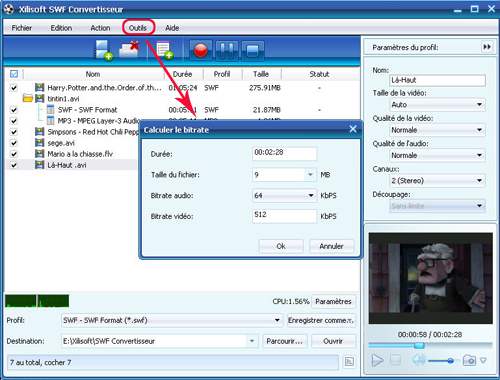This screenshot has width=500, height=380.
Task: Uncheck the MP3 - MPEG Layer-3 Audio checkbox
Action: tap(14, 121)
